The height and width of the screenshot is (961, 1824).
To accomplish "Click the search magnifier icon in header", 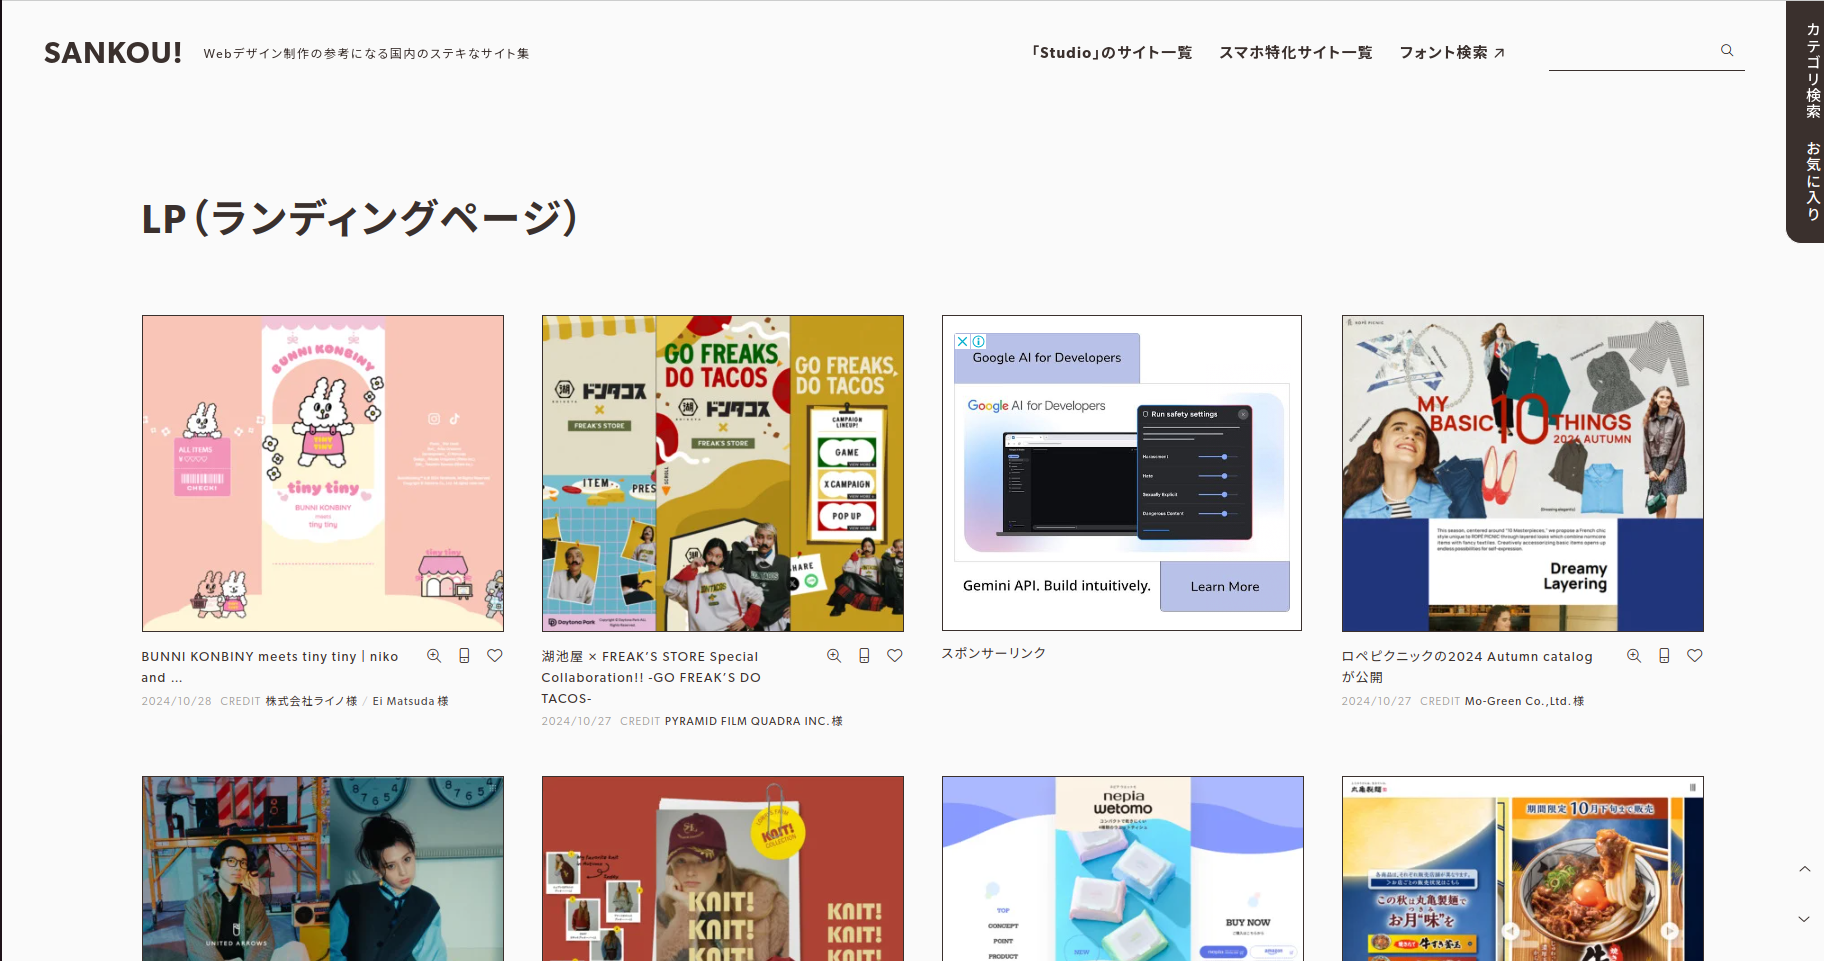I will click(x=1727, y=50).
